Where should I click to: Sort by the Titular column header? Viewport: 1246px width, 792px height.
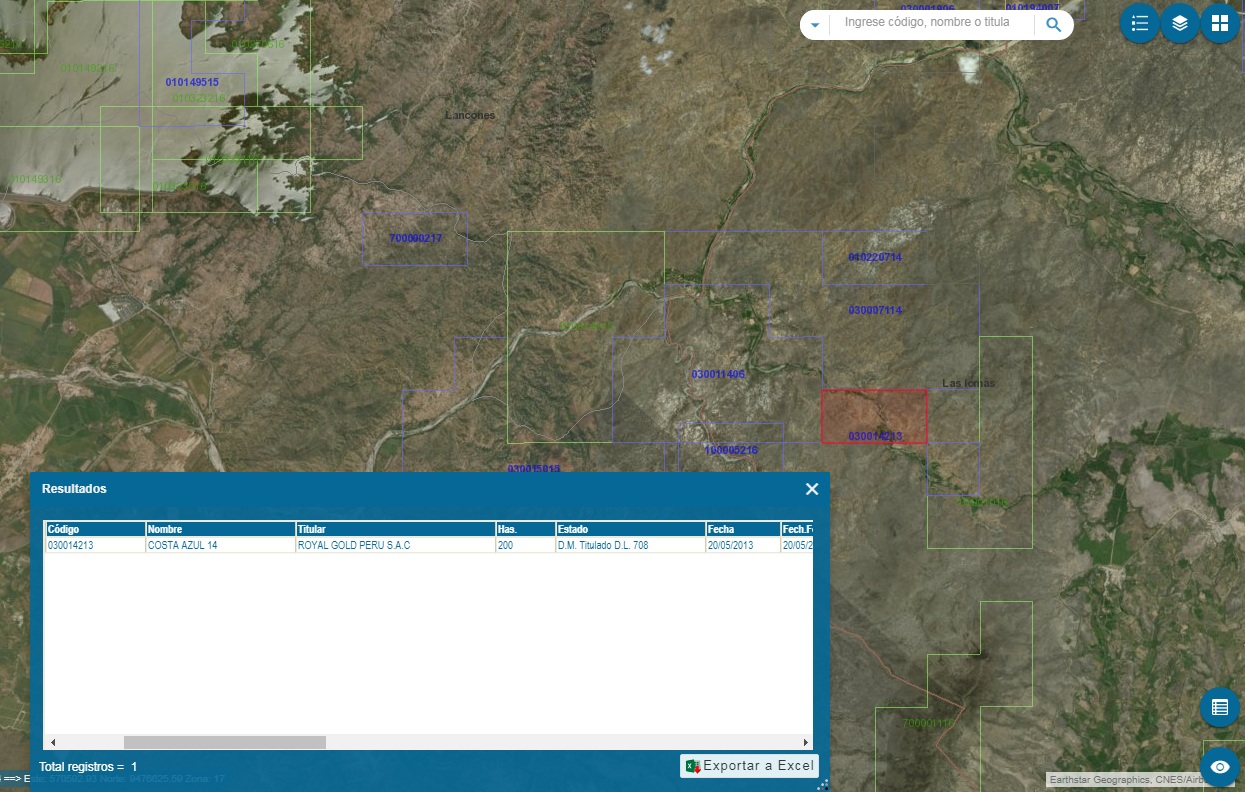click(394, 529)
